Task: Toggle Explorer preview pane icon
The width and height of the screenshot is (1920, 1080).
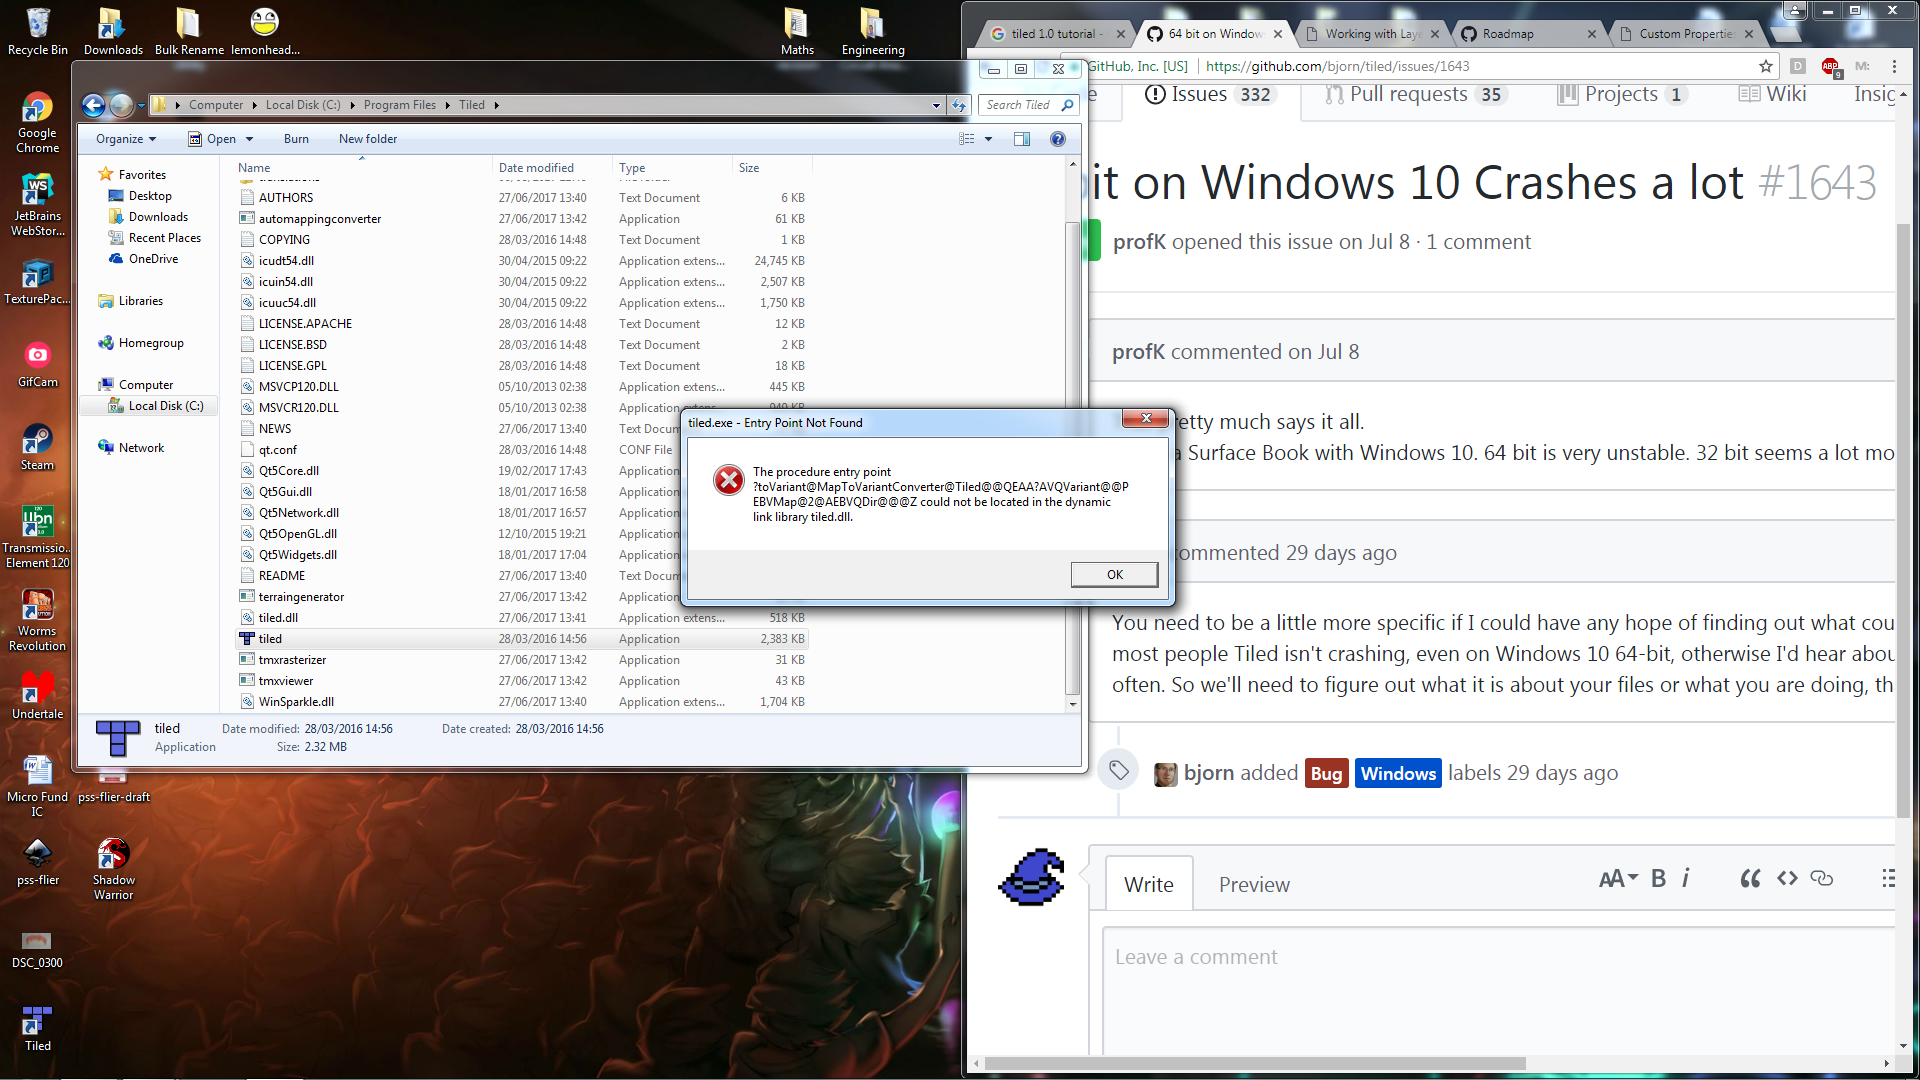Action: (1022, 139)
